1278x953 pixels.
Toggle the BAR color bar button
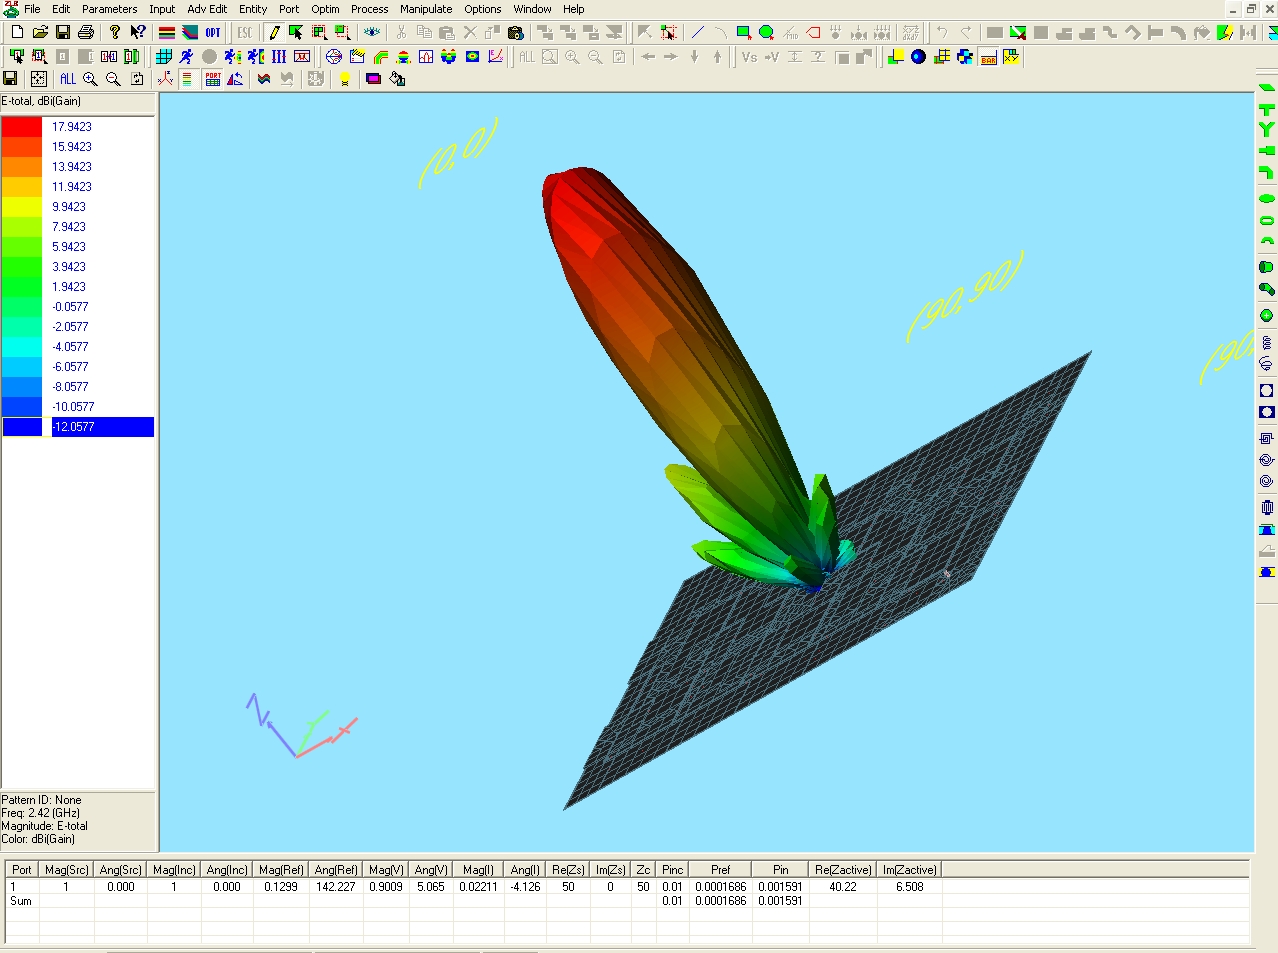(988, 57)
